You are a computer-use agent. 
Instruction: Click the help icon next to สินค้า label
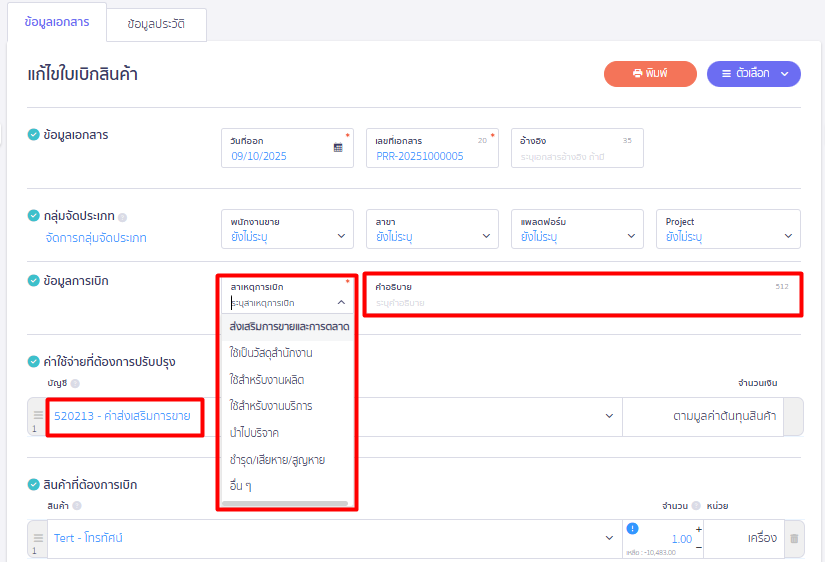[79, 505]
